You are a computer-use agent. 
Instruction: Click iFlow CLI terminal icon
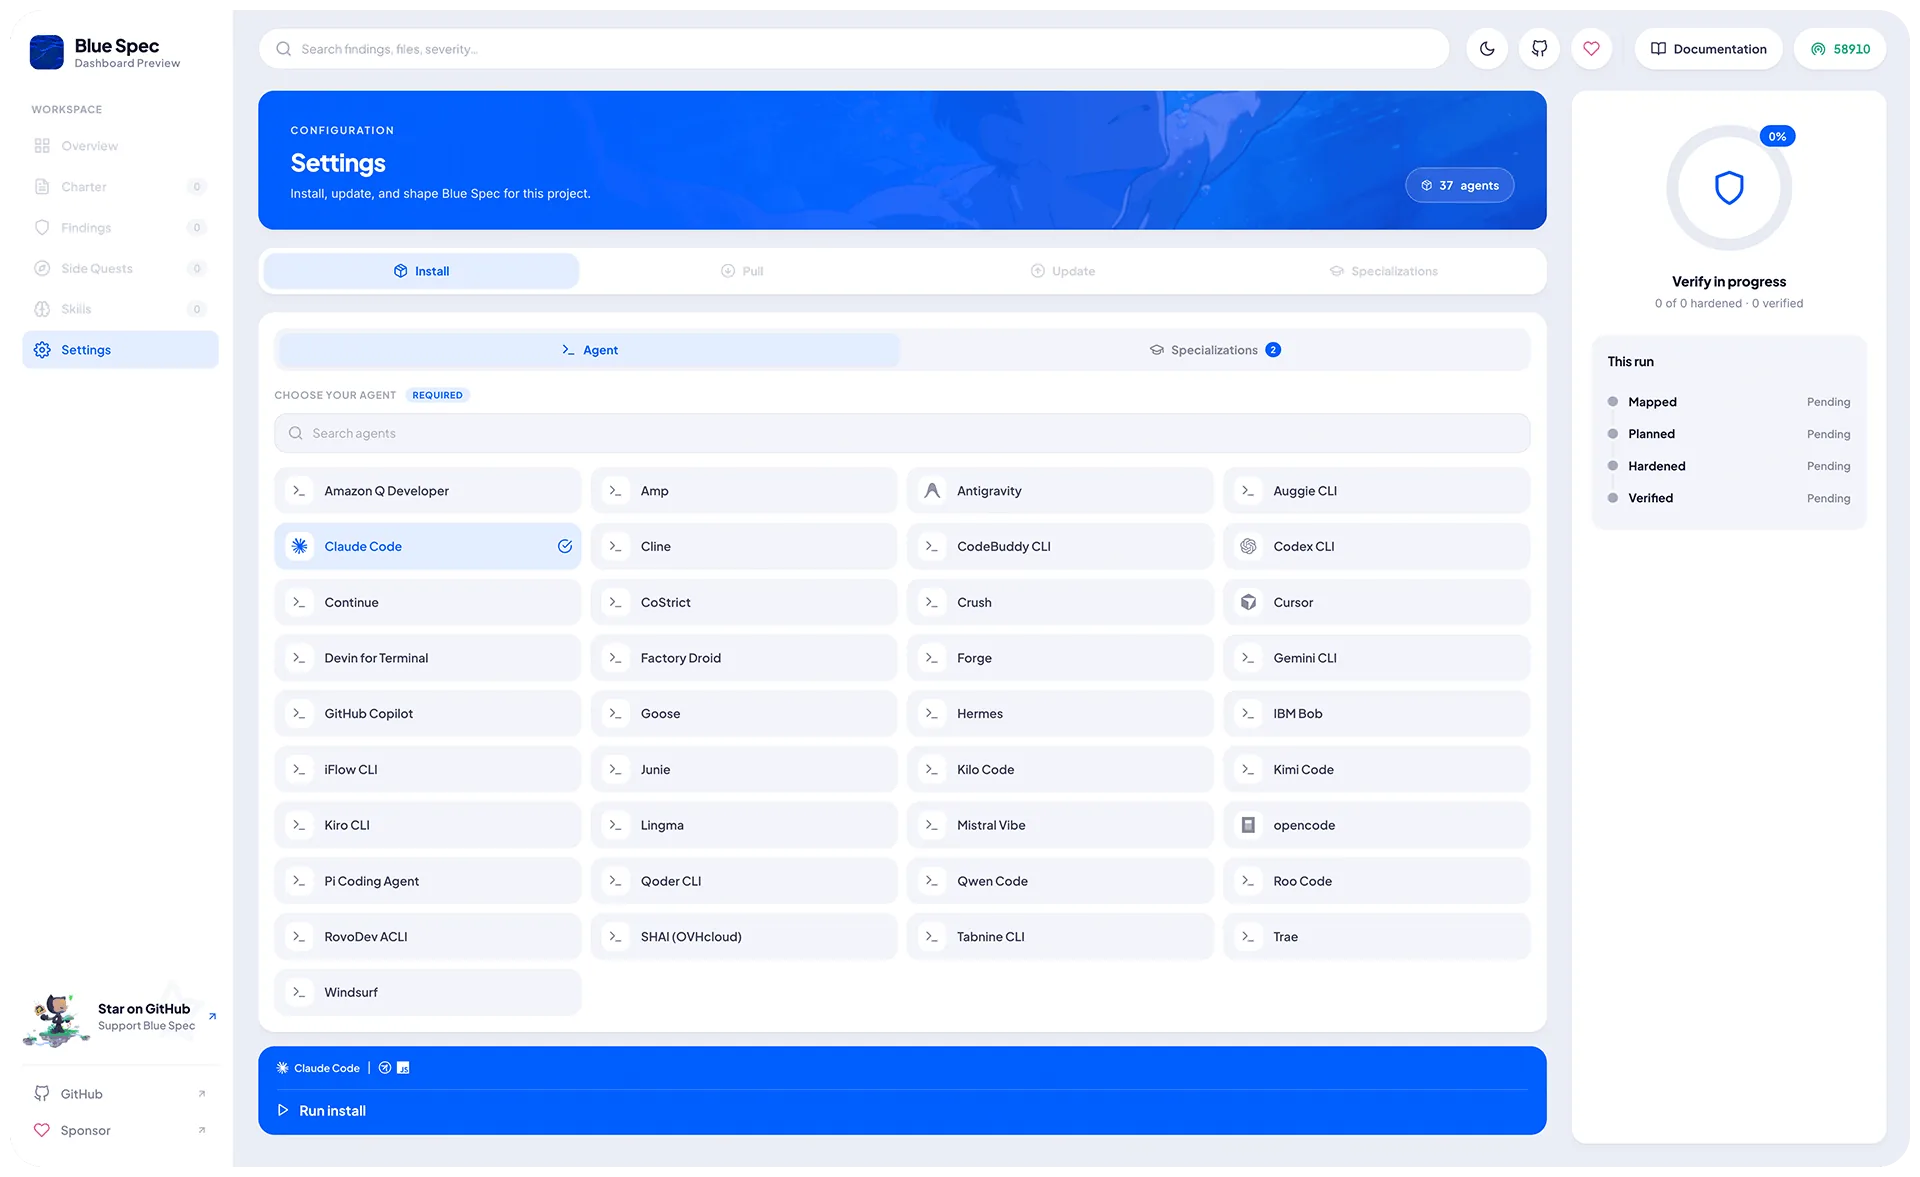point(299,769)
